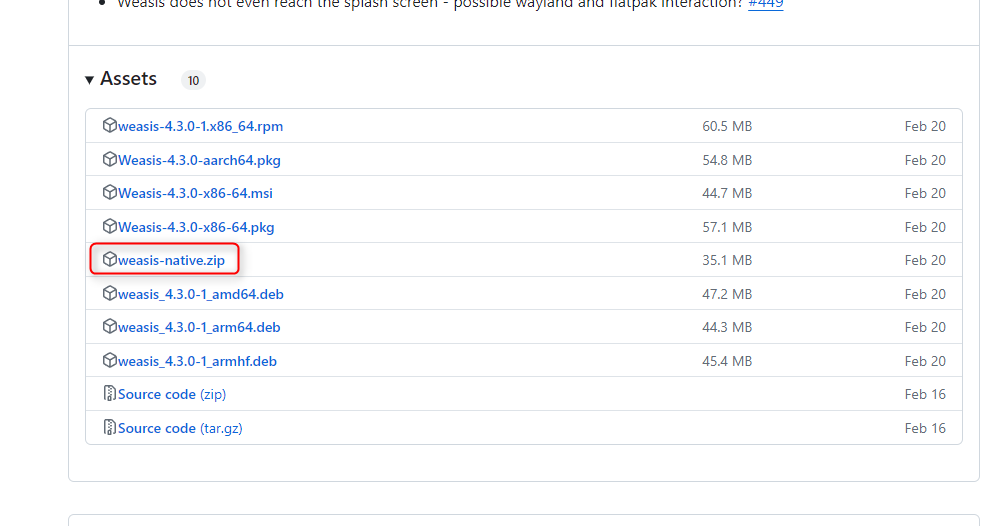
Task: Click Feb 20 date in the rpm row
Action: (925, 126)
